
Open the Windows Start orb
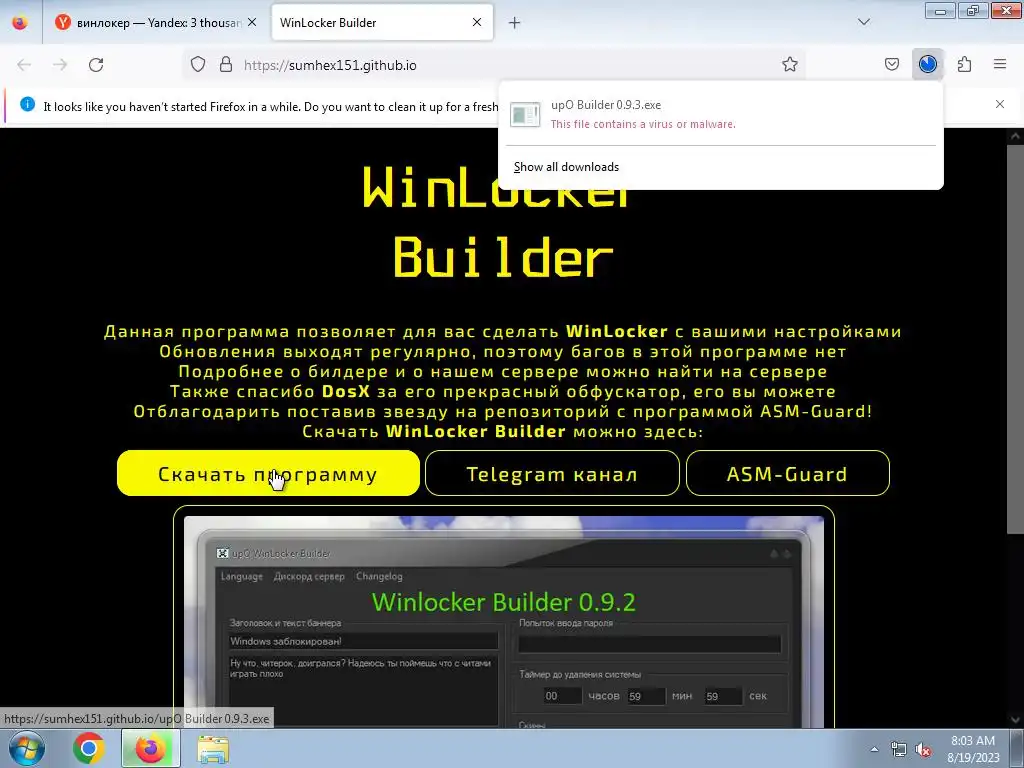click(x=26, y=748)
